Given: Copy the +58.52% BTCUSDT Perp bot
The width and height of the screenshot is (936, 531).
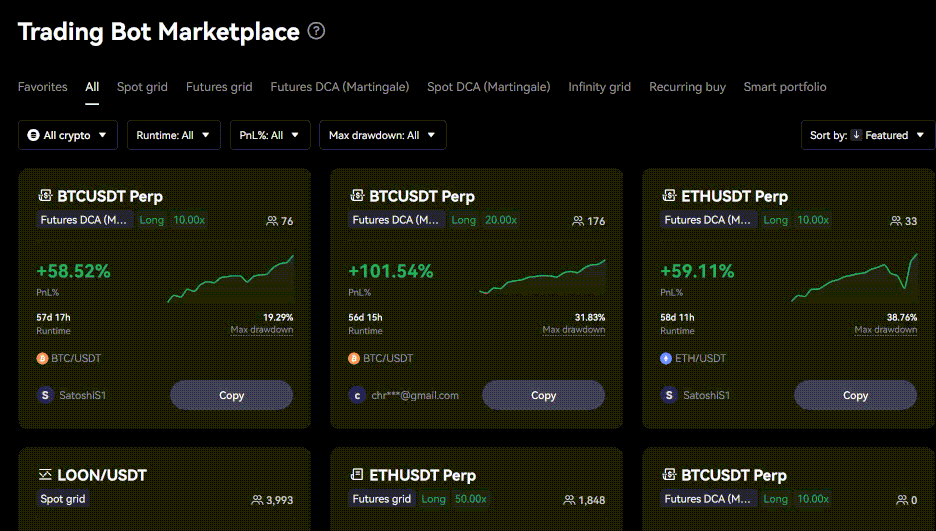Looking at the screenshot, I should [232, 395].
